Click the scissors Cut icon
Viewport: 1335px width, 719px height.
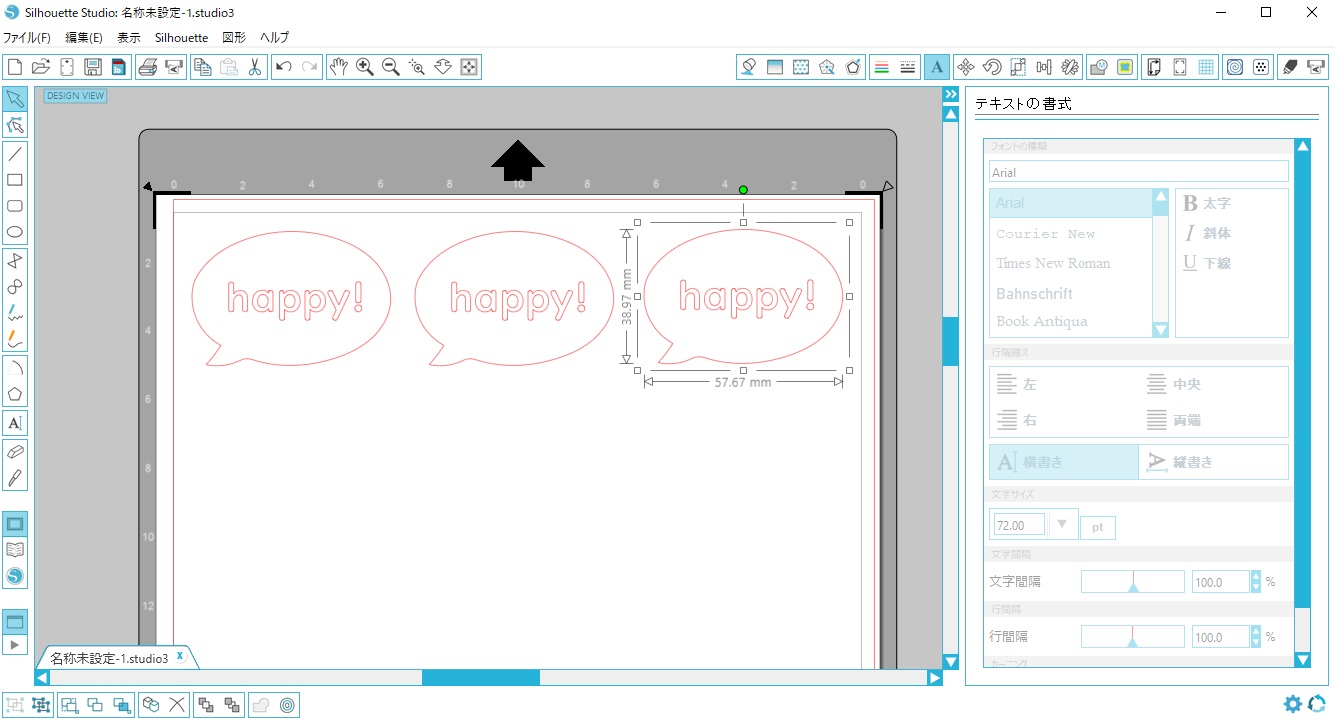pyautogui.click(x=255, y=67)
